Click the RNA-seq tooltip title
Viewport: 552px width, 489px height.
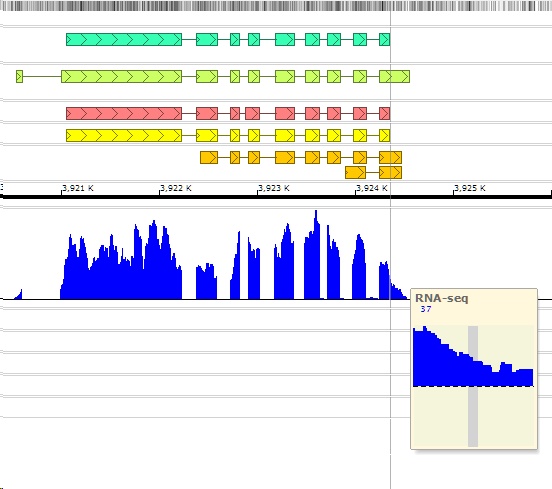[441, 298]
